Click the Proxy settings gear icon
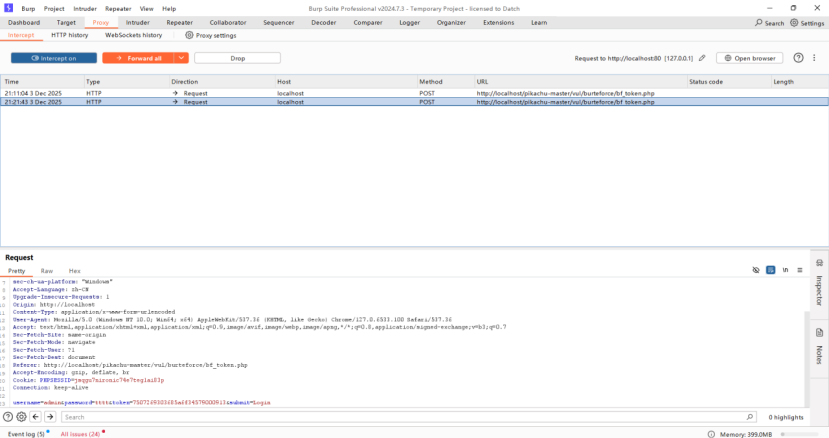Image resolution: width=829 pixels, height=438 pixels. click(189, 35)
